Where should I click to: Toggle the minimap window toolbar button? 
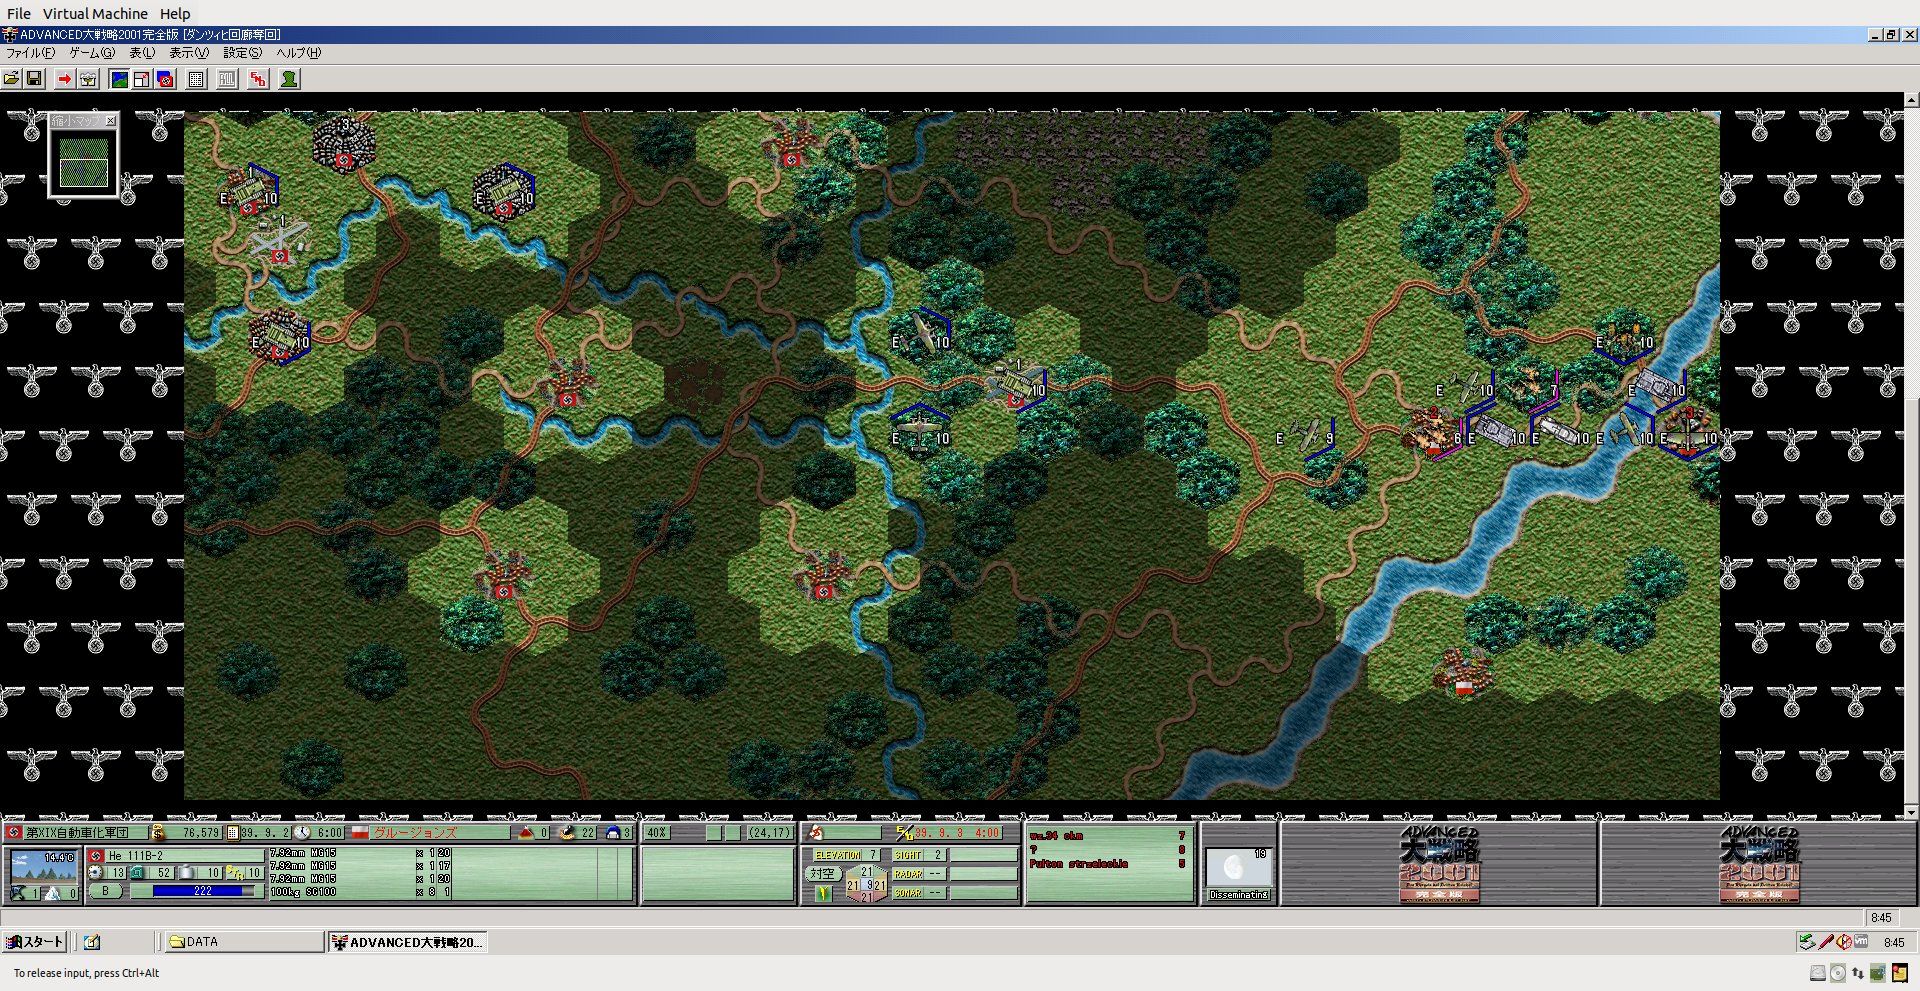pyautogui.click(x=142, y=79)
